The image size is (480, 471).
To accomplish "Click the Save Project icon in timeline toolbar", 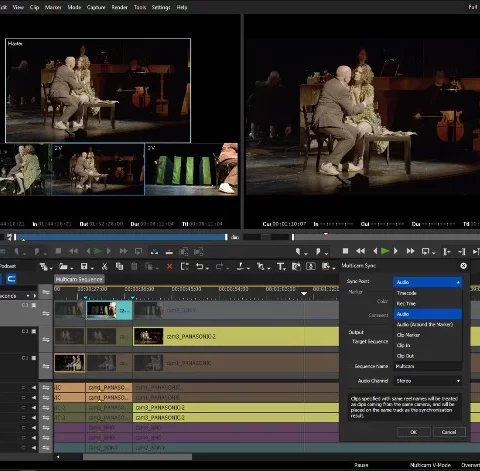I will click(84, 266).
